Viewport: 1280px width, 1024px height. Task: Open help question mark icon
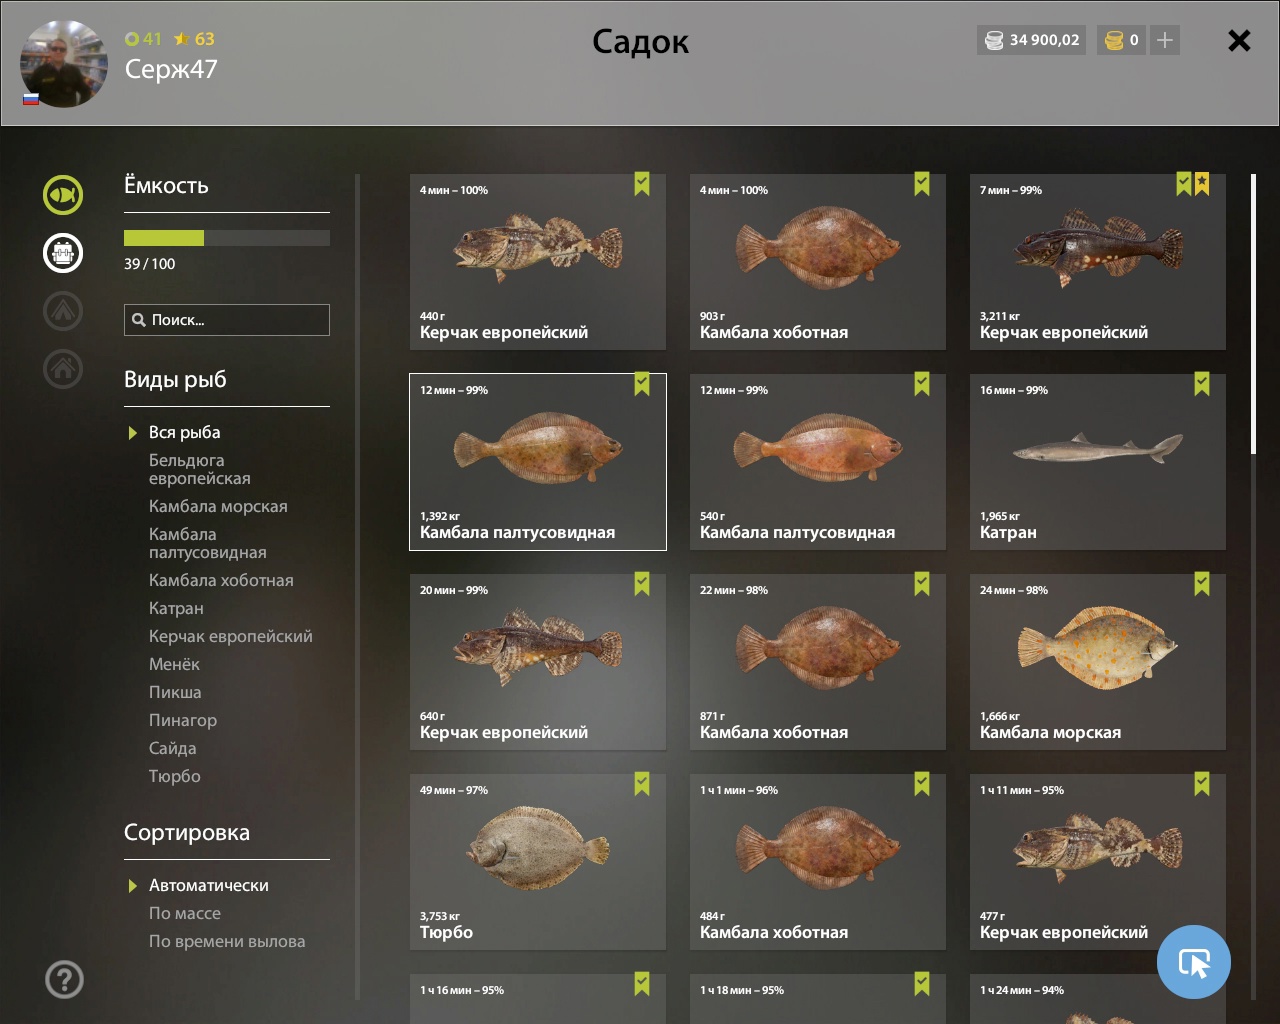point(64,979)
